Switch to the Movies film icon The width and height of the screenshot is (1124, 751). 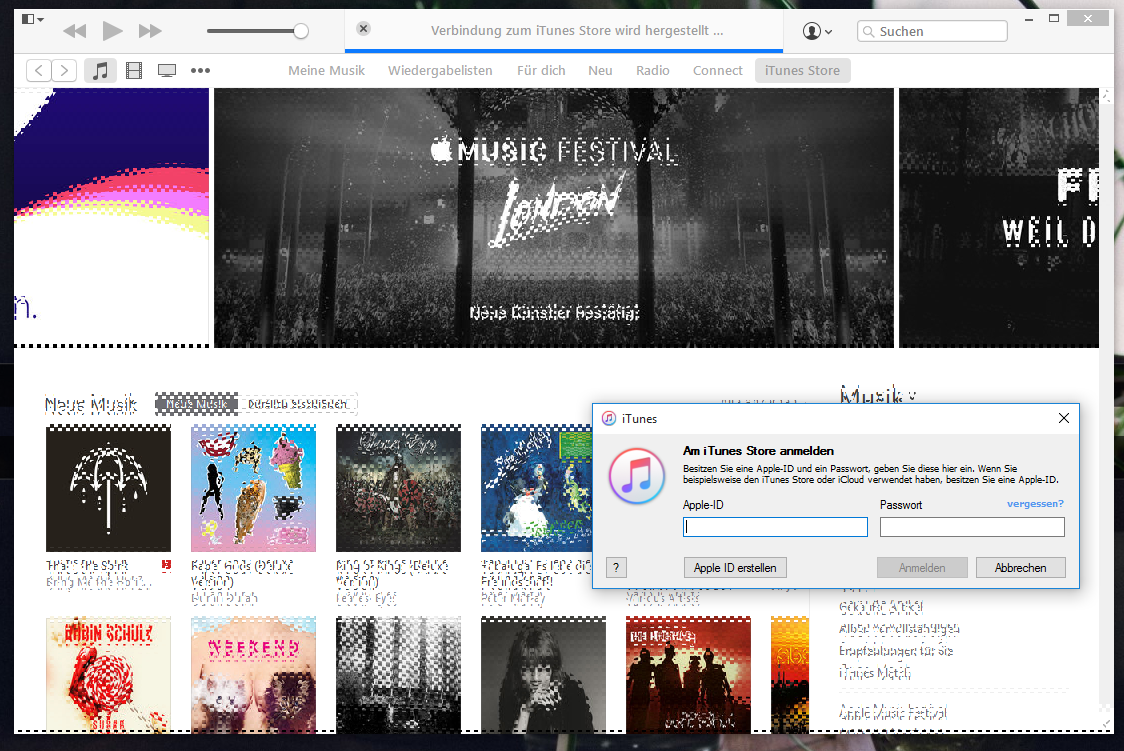tap(134, 70)
